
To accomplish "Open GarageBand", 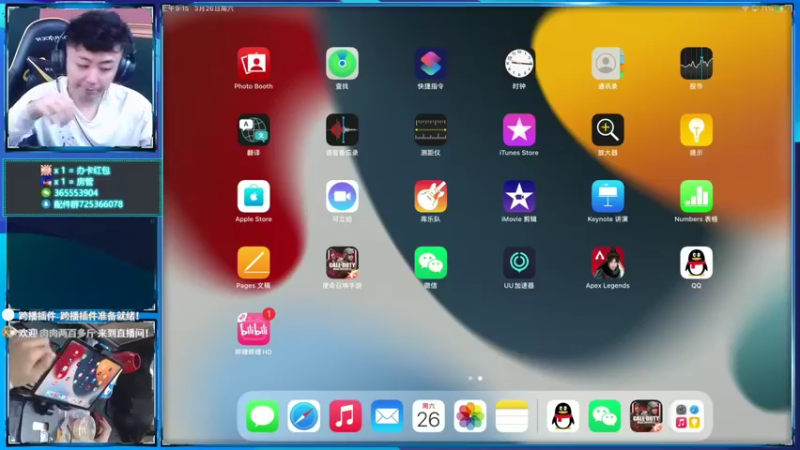I will click(x=431, y=196).
